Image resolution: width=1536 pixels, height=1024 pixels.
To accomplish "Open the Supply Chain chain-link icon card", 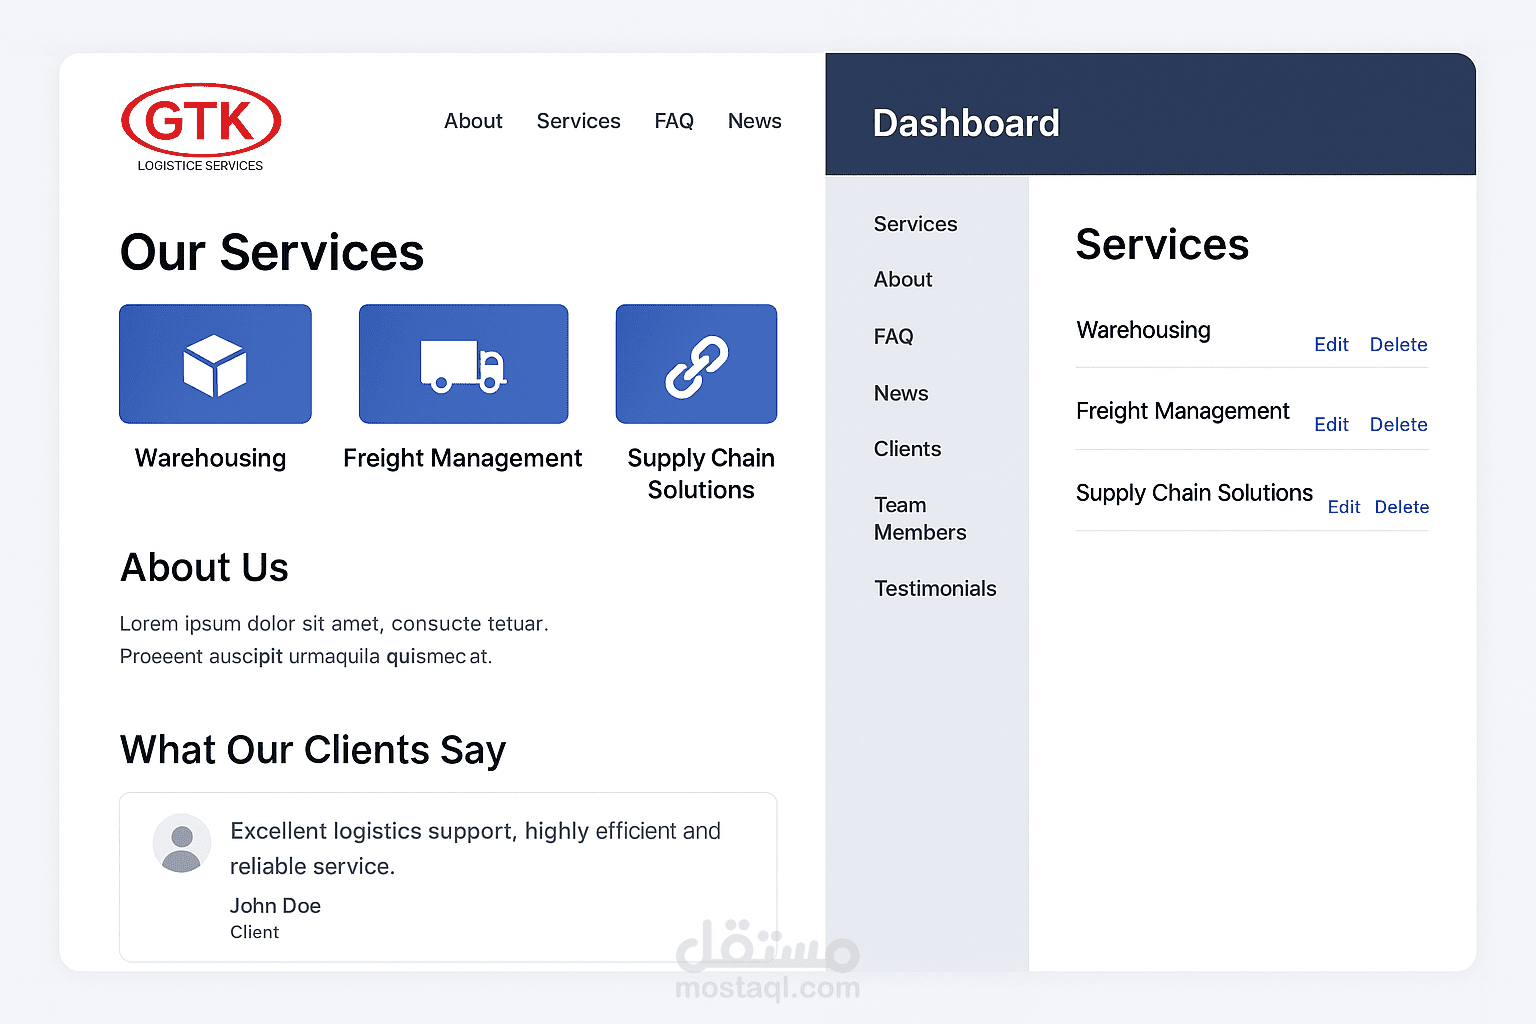I will pyautogui.click(x=696, y=364).
